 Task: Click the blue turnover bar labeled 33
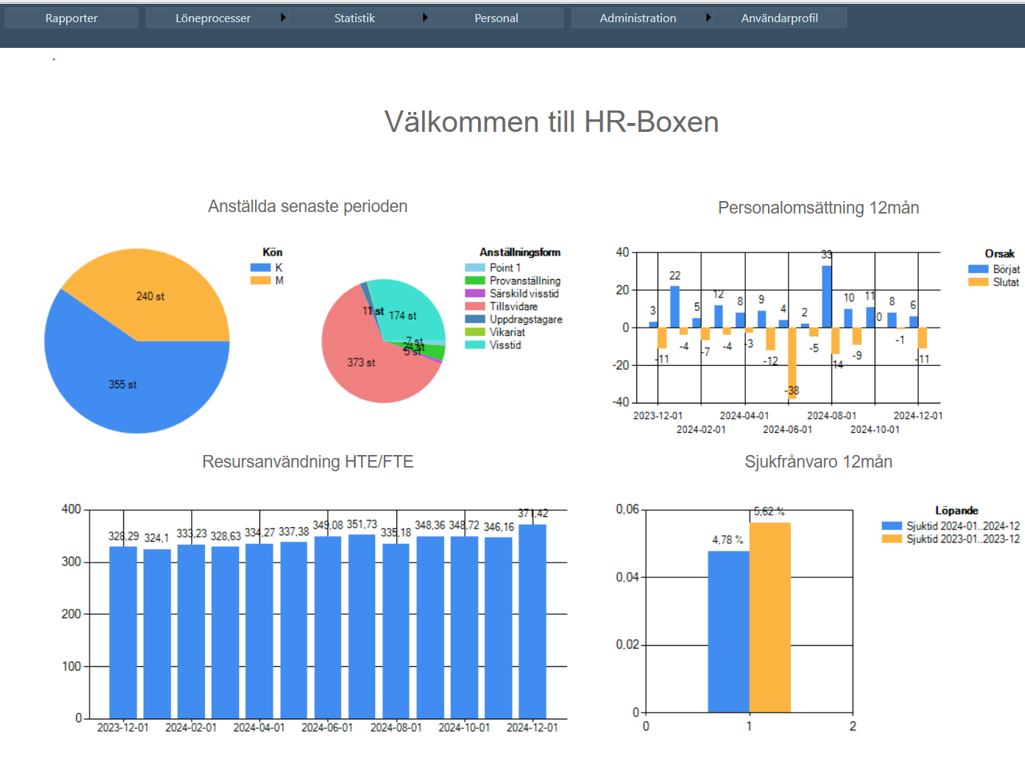[x=827, y=297]
